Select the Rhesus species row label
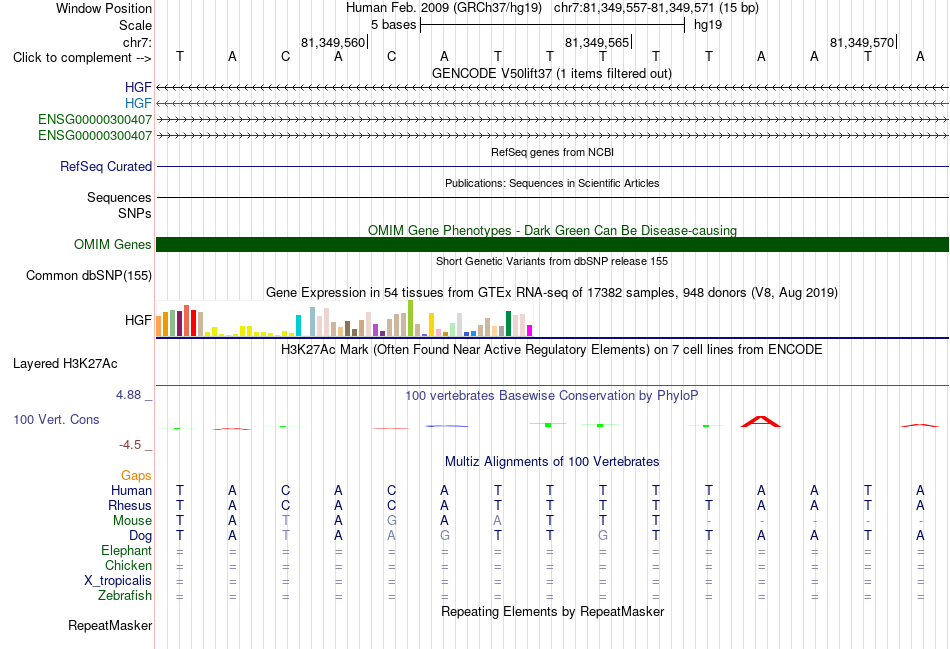This screenshot has height=649, width=950. 130,505
